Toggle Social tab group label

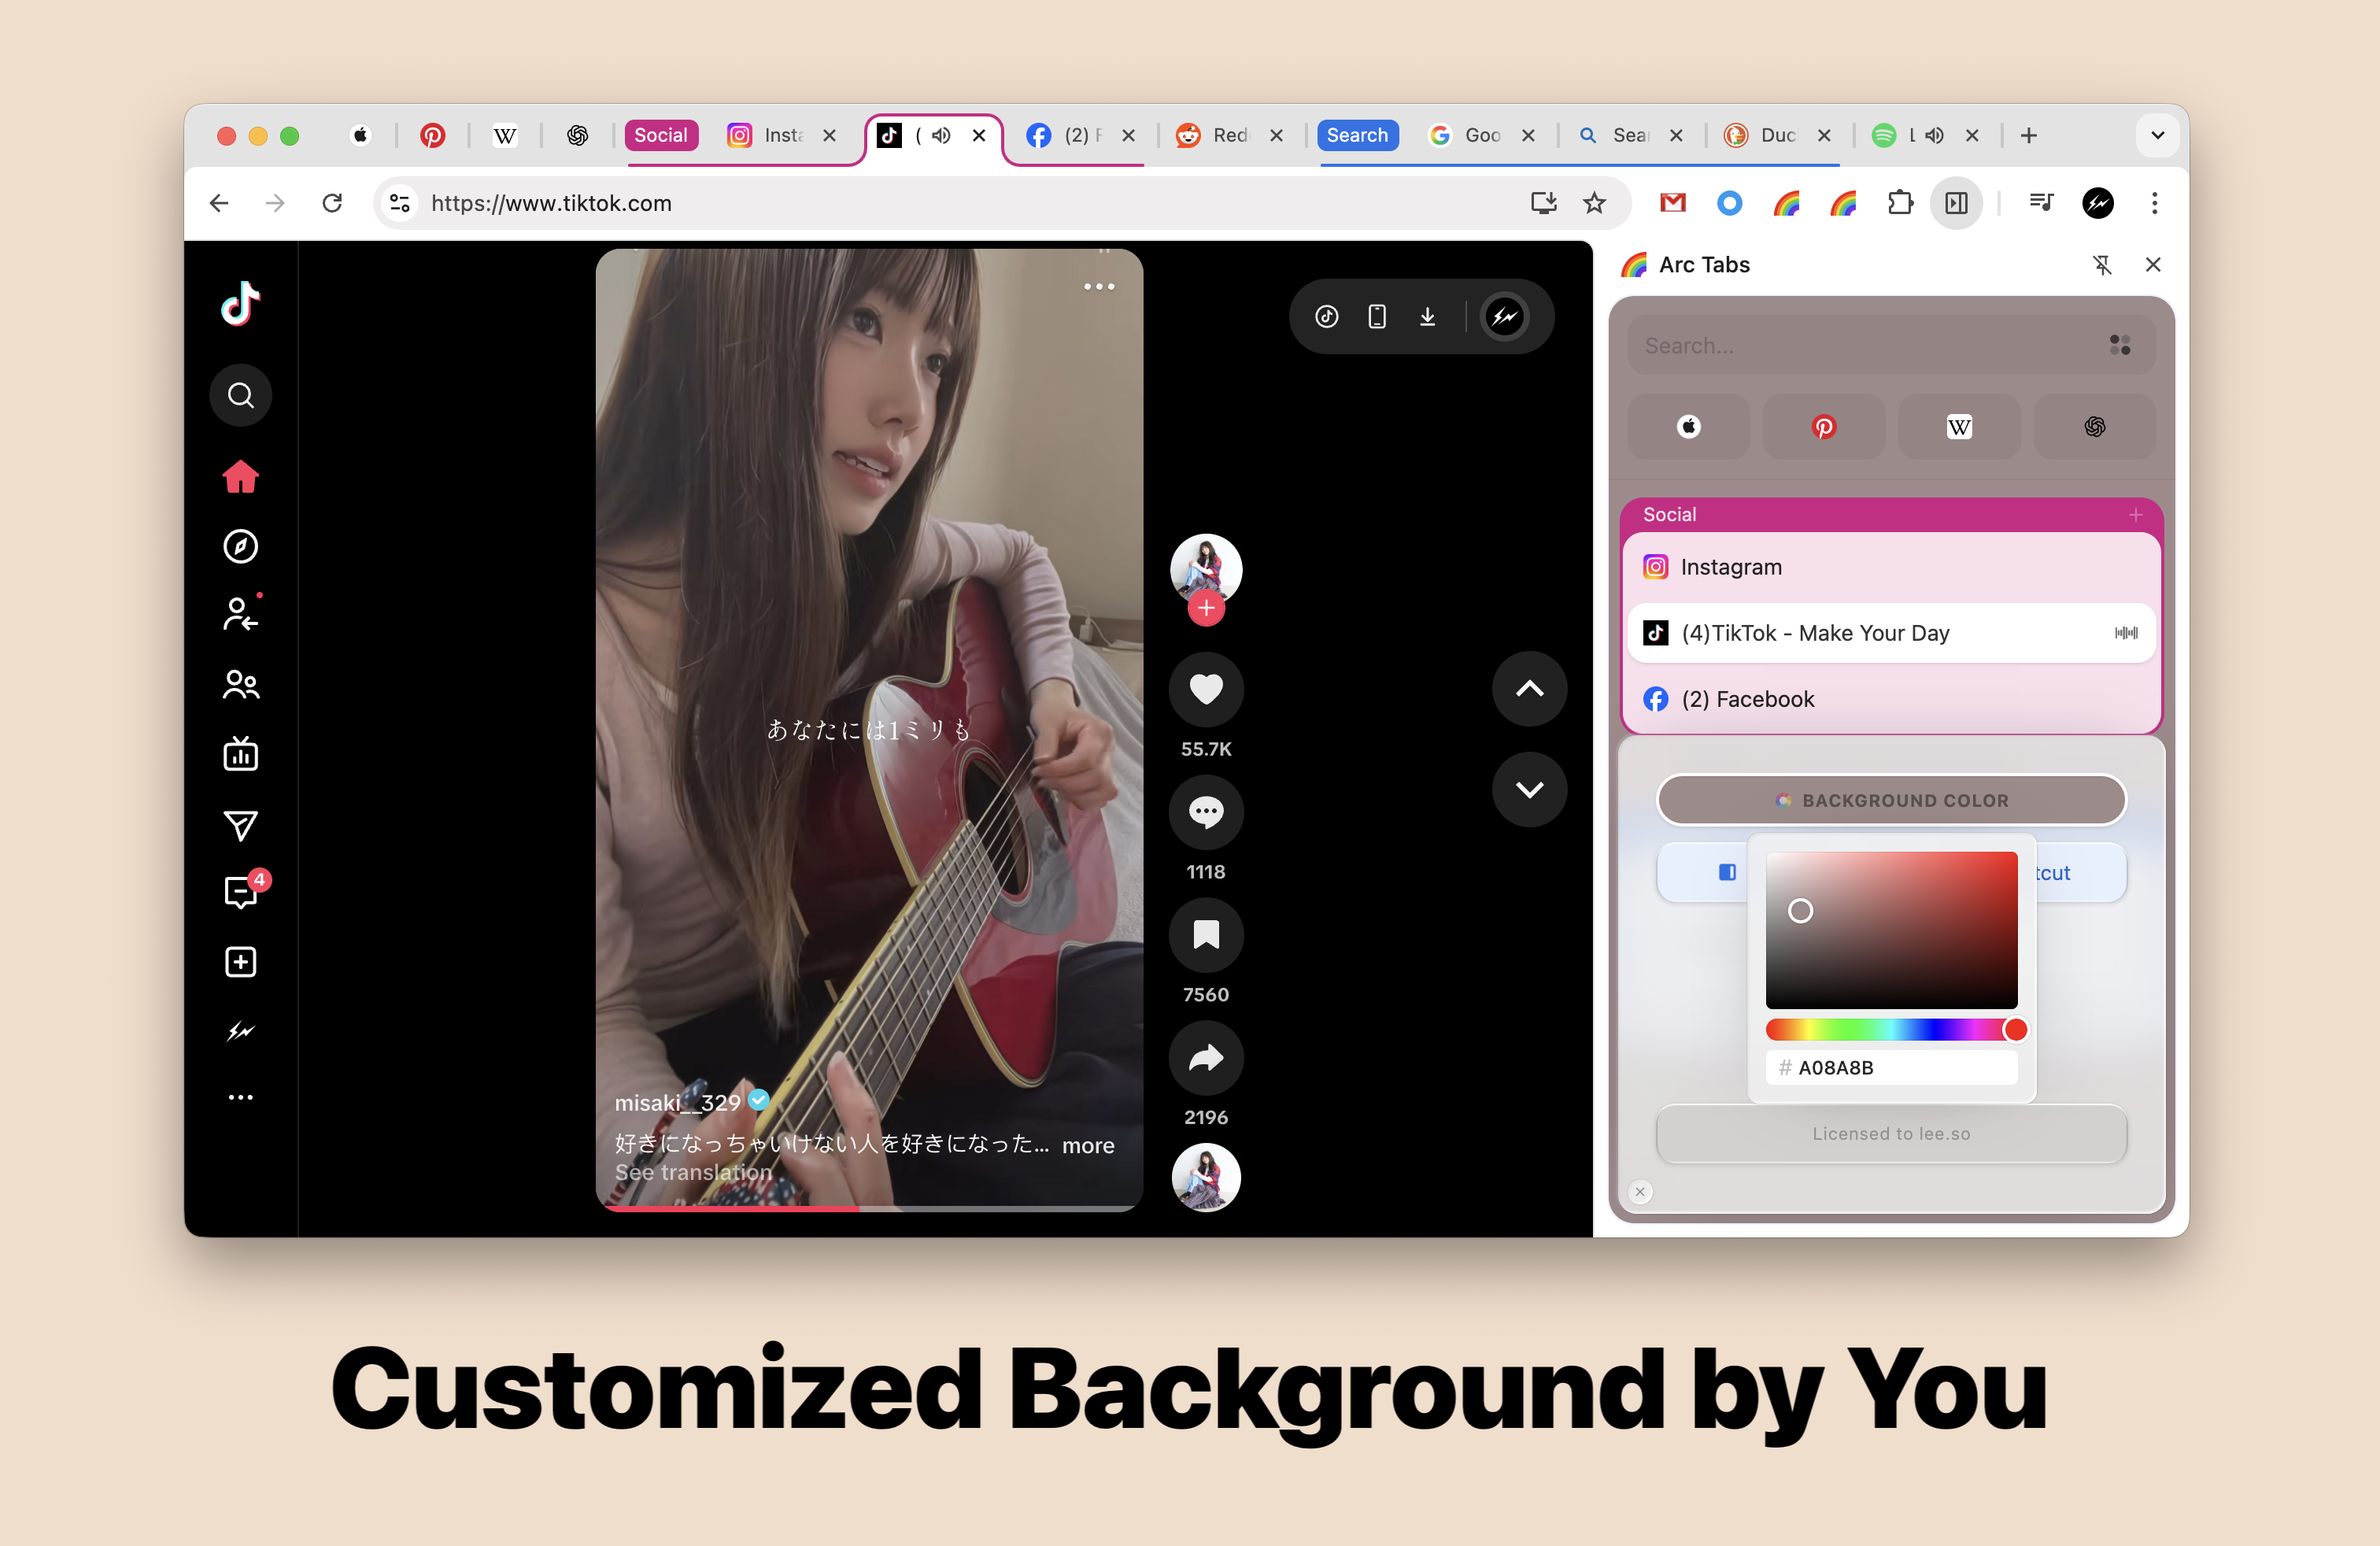(661, 135)
